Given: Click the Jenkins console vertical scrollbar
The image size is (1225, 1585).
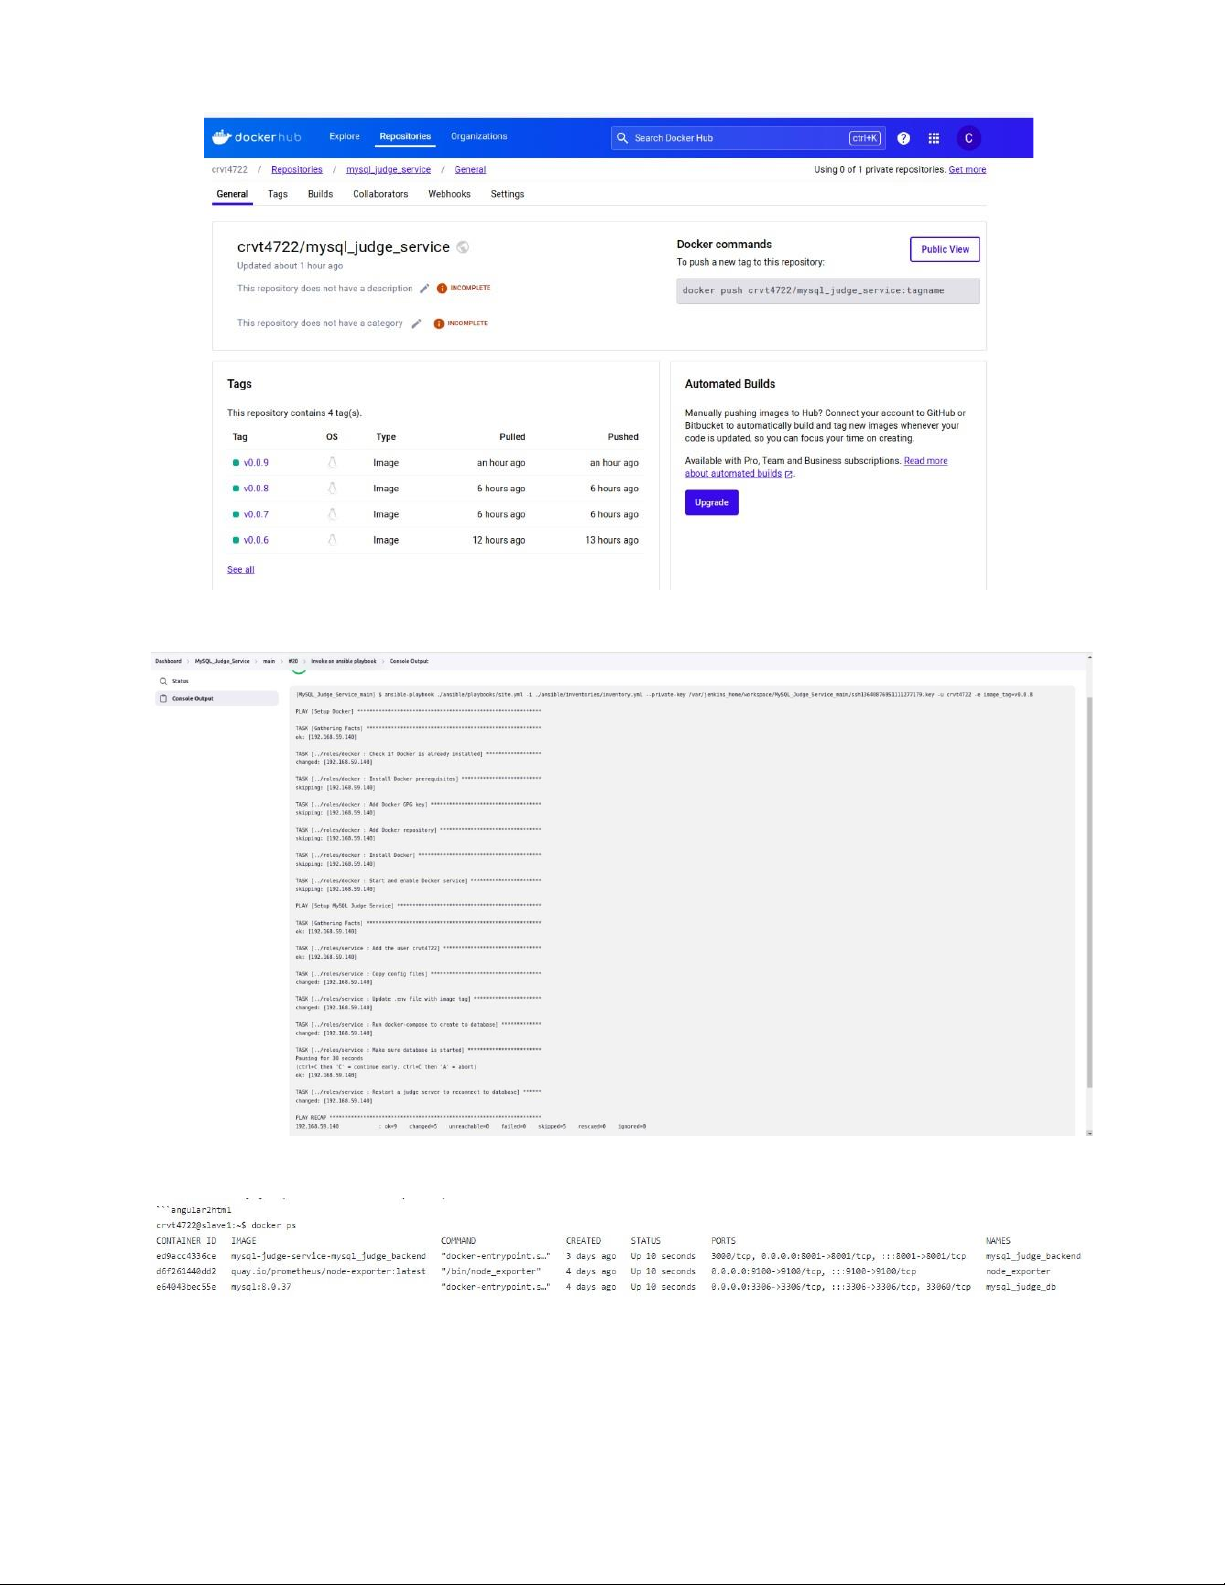Looking at the screenshot, I should tap(1089, 894).
